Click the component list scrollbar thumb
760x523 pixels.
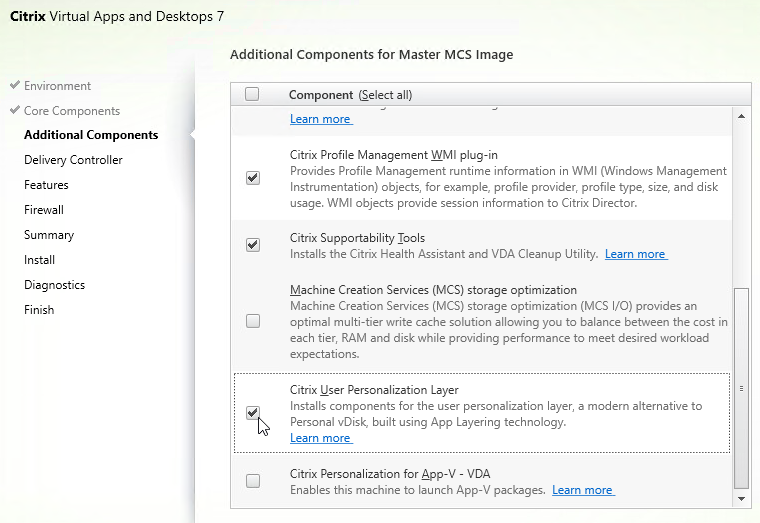(x=741, y=388)
